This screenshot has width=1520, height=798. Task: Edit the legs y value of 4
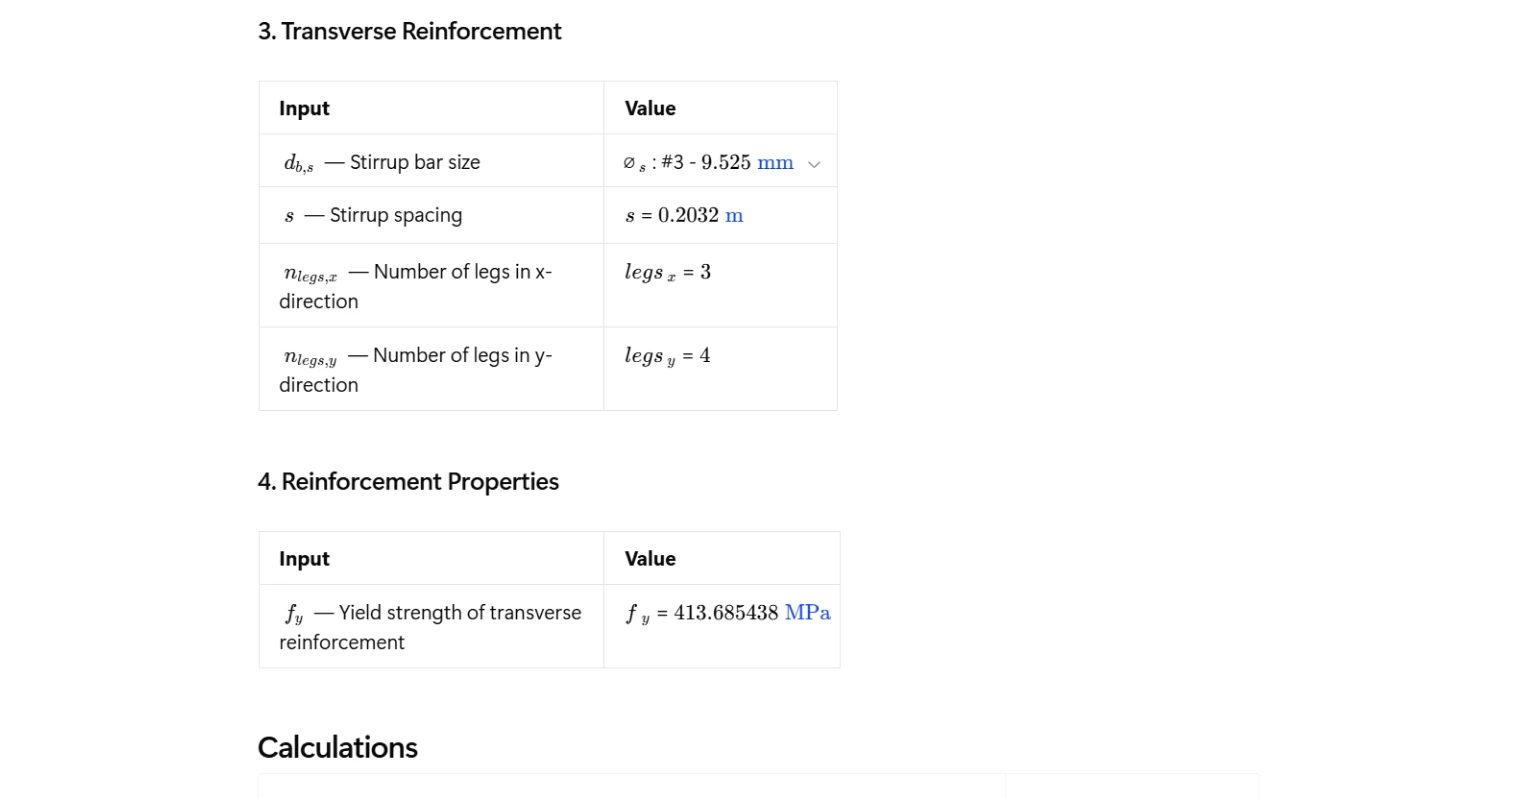[705, 356]
